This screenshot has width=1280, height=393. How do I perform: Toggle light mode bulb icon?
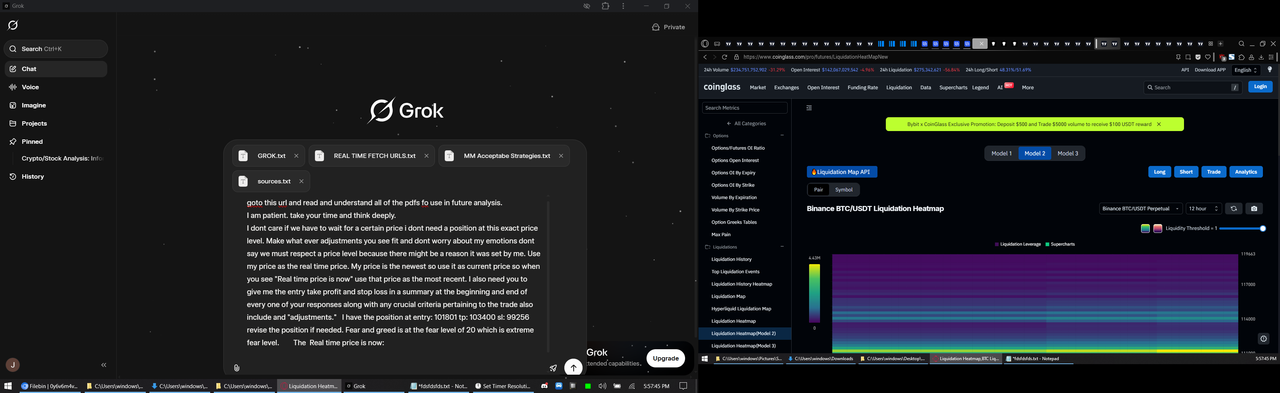(x=1271, y=70)
